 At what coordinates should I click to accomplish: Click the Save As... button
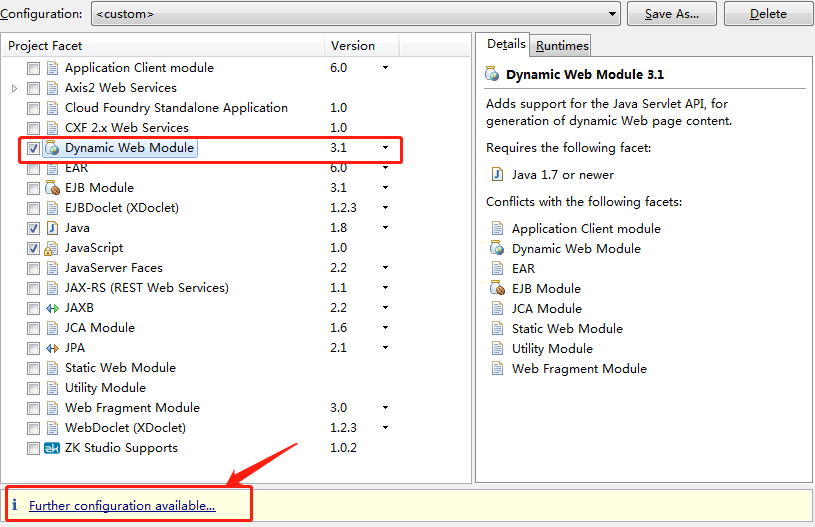[672, 14]
